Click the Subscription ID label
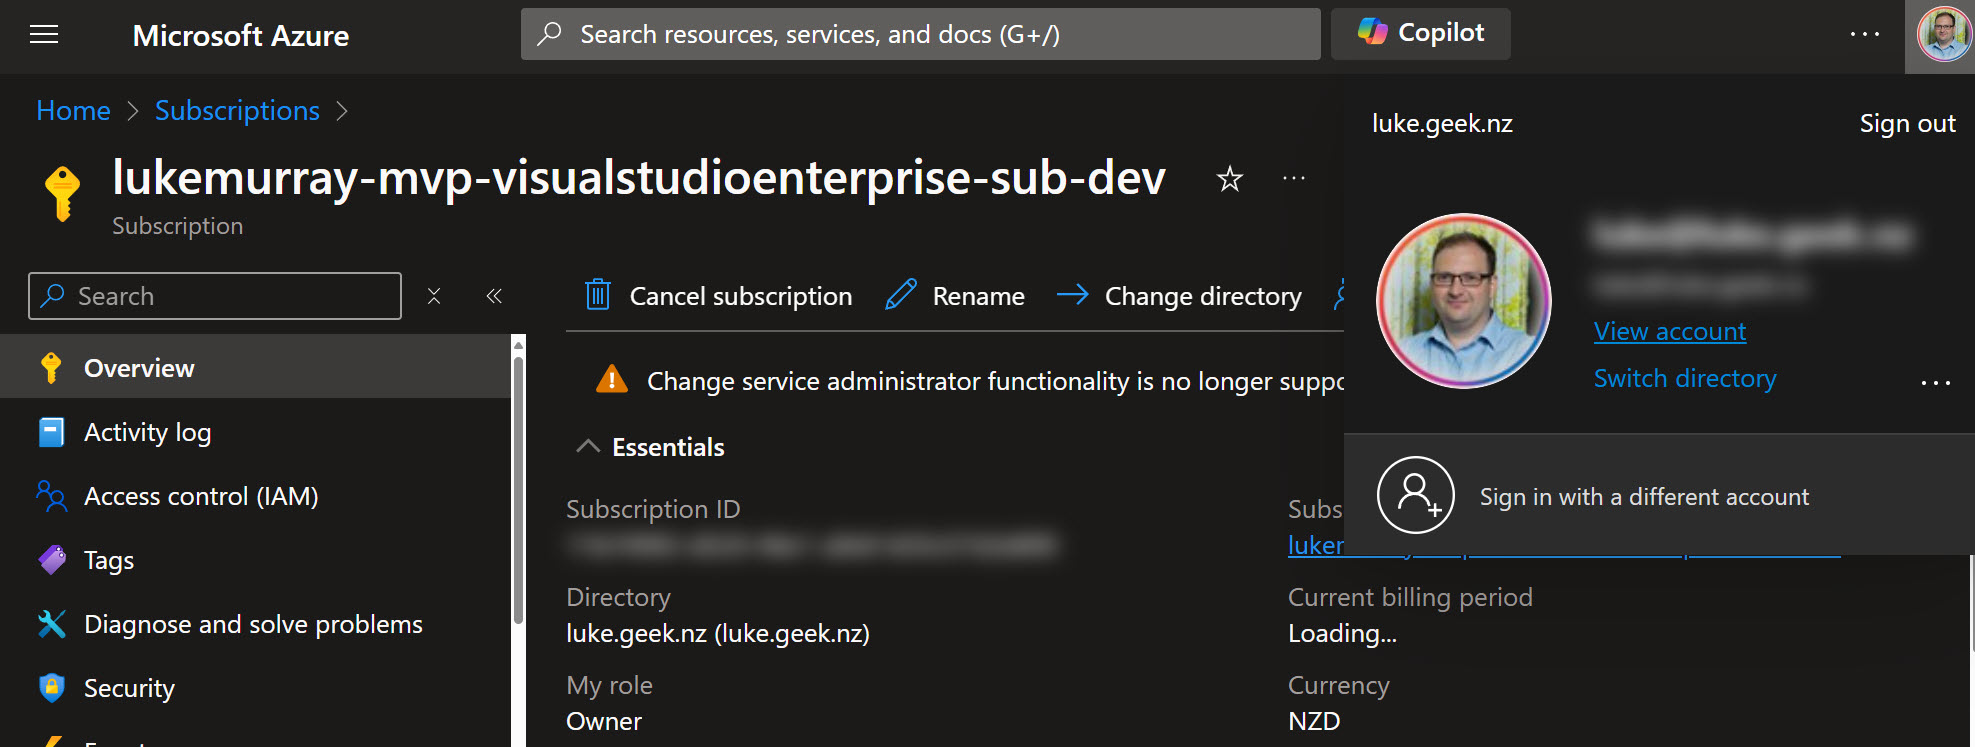 653,509
